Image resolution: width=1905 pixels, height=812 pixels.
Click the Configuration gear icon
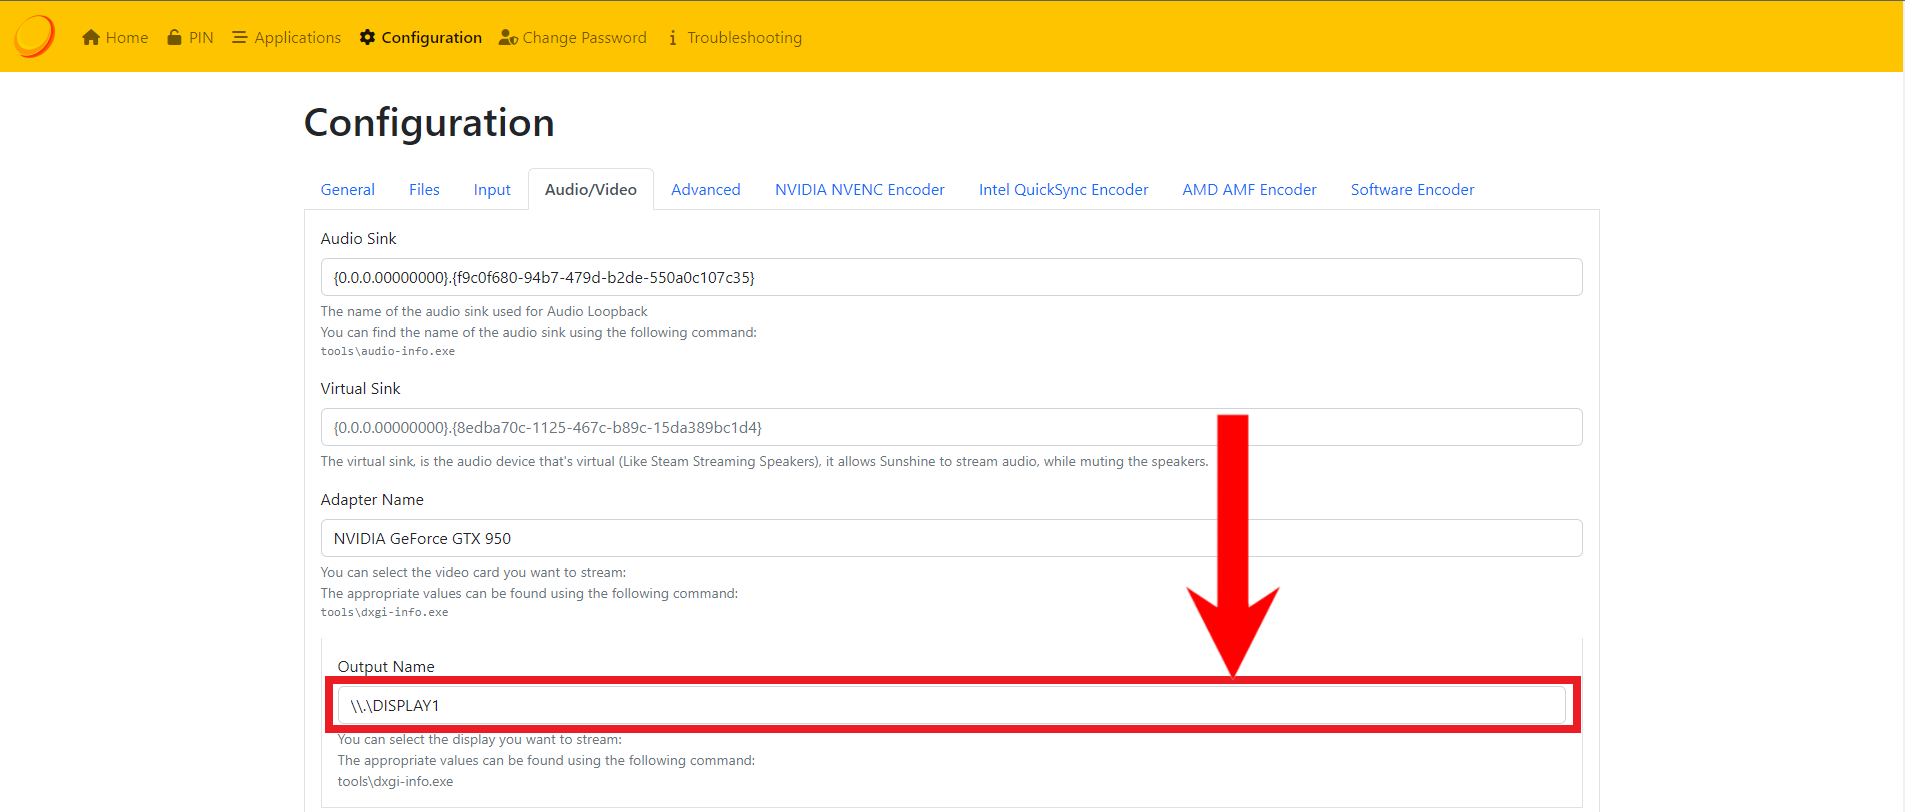pos(368,38)
